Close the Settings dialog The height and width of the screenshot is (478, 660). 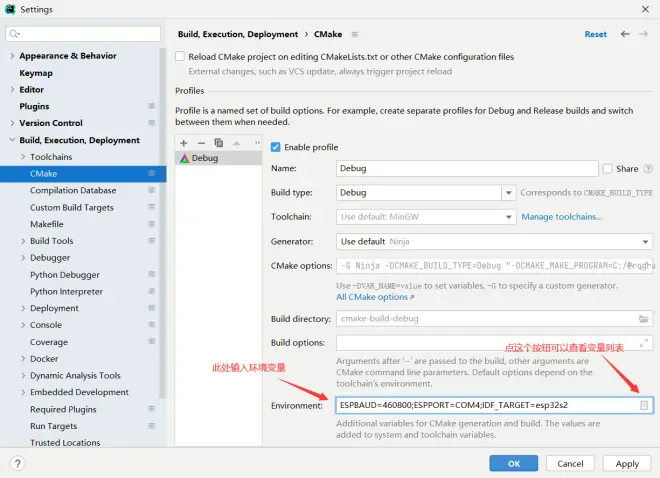coord(645,9)
